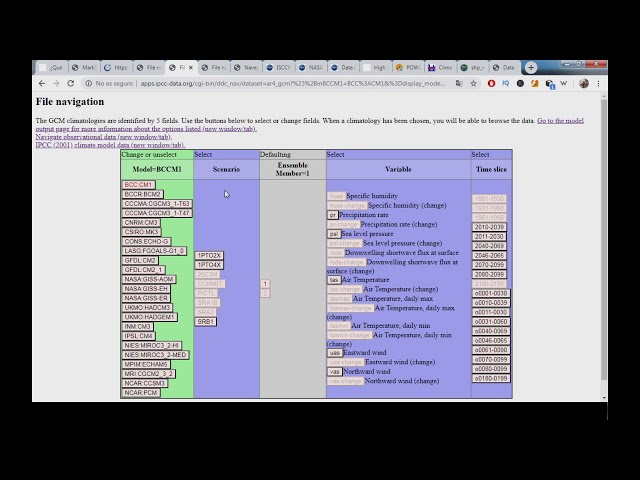
Task: Pick the 2046-2065 time slice
Action: (489, 256)
